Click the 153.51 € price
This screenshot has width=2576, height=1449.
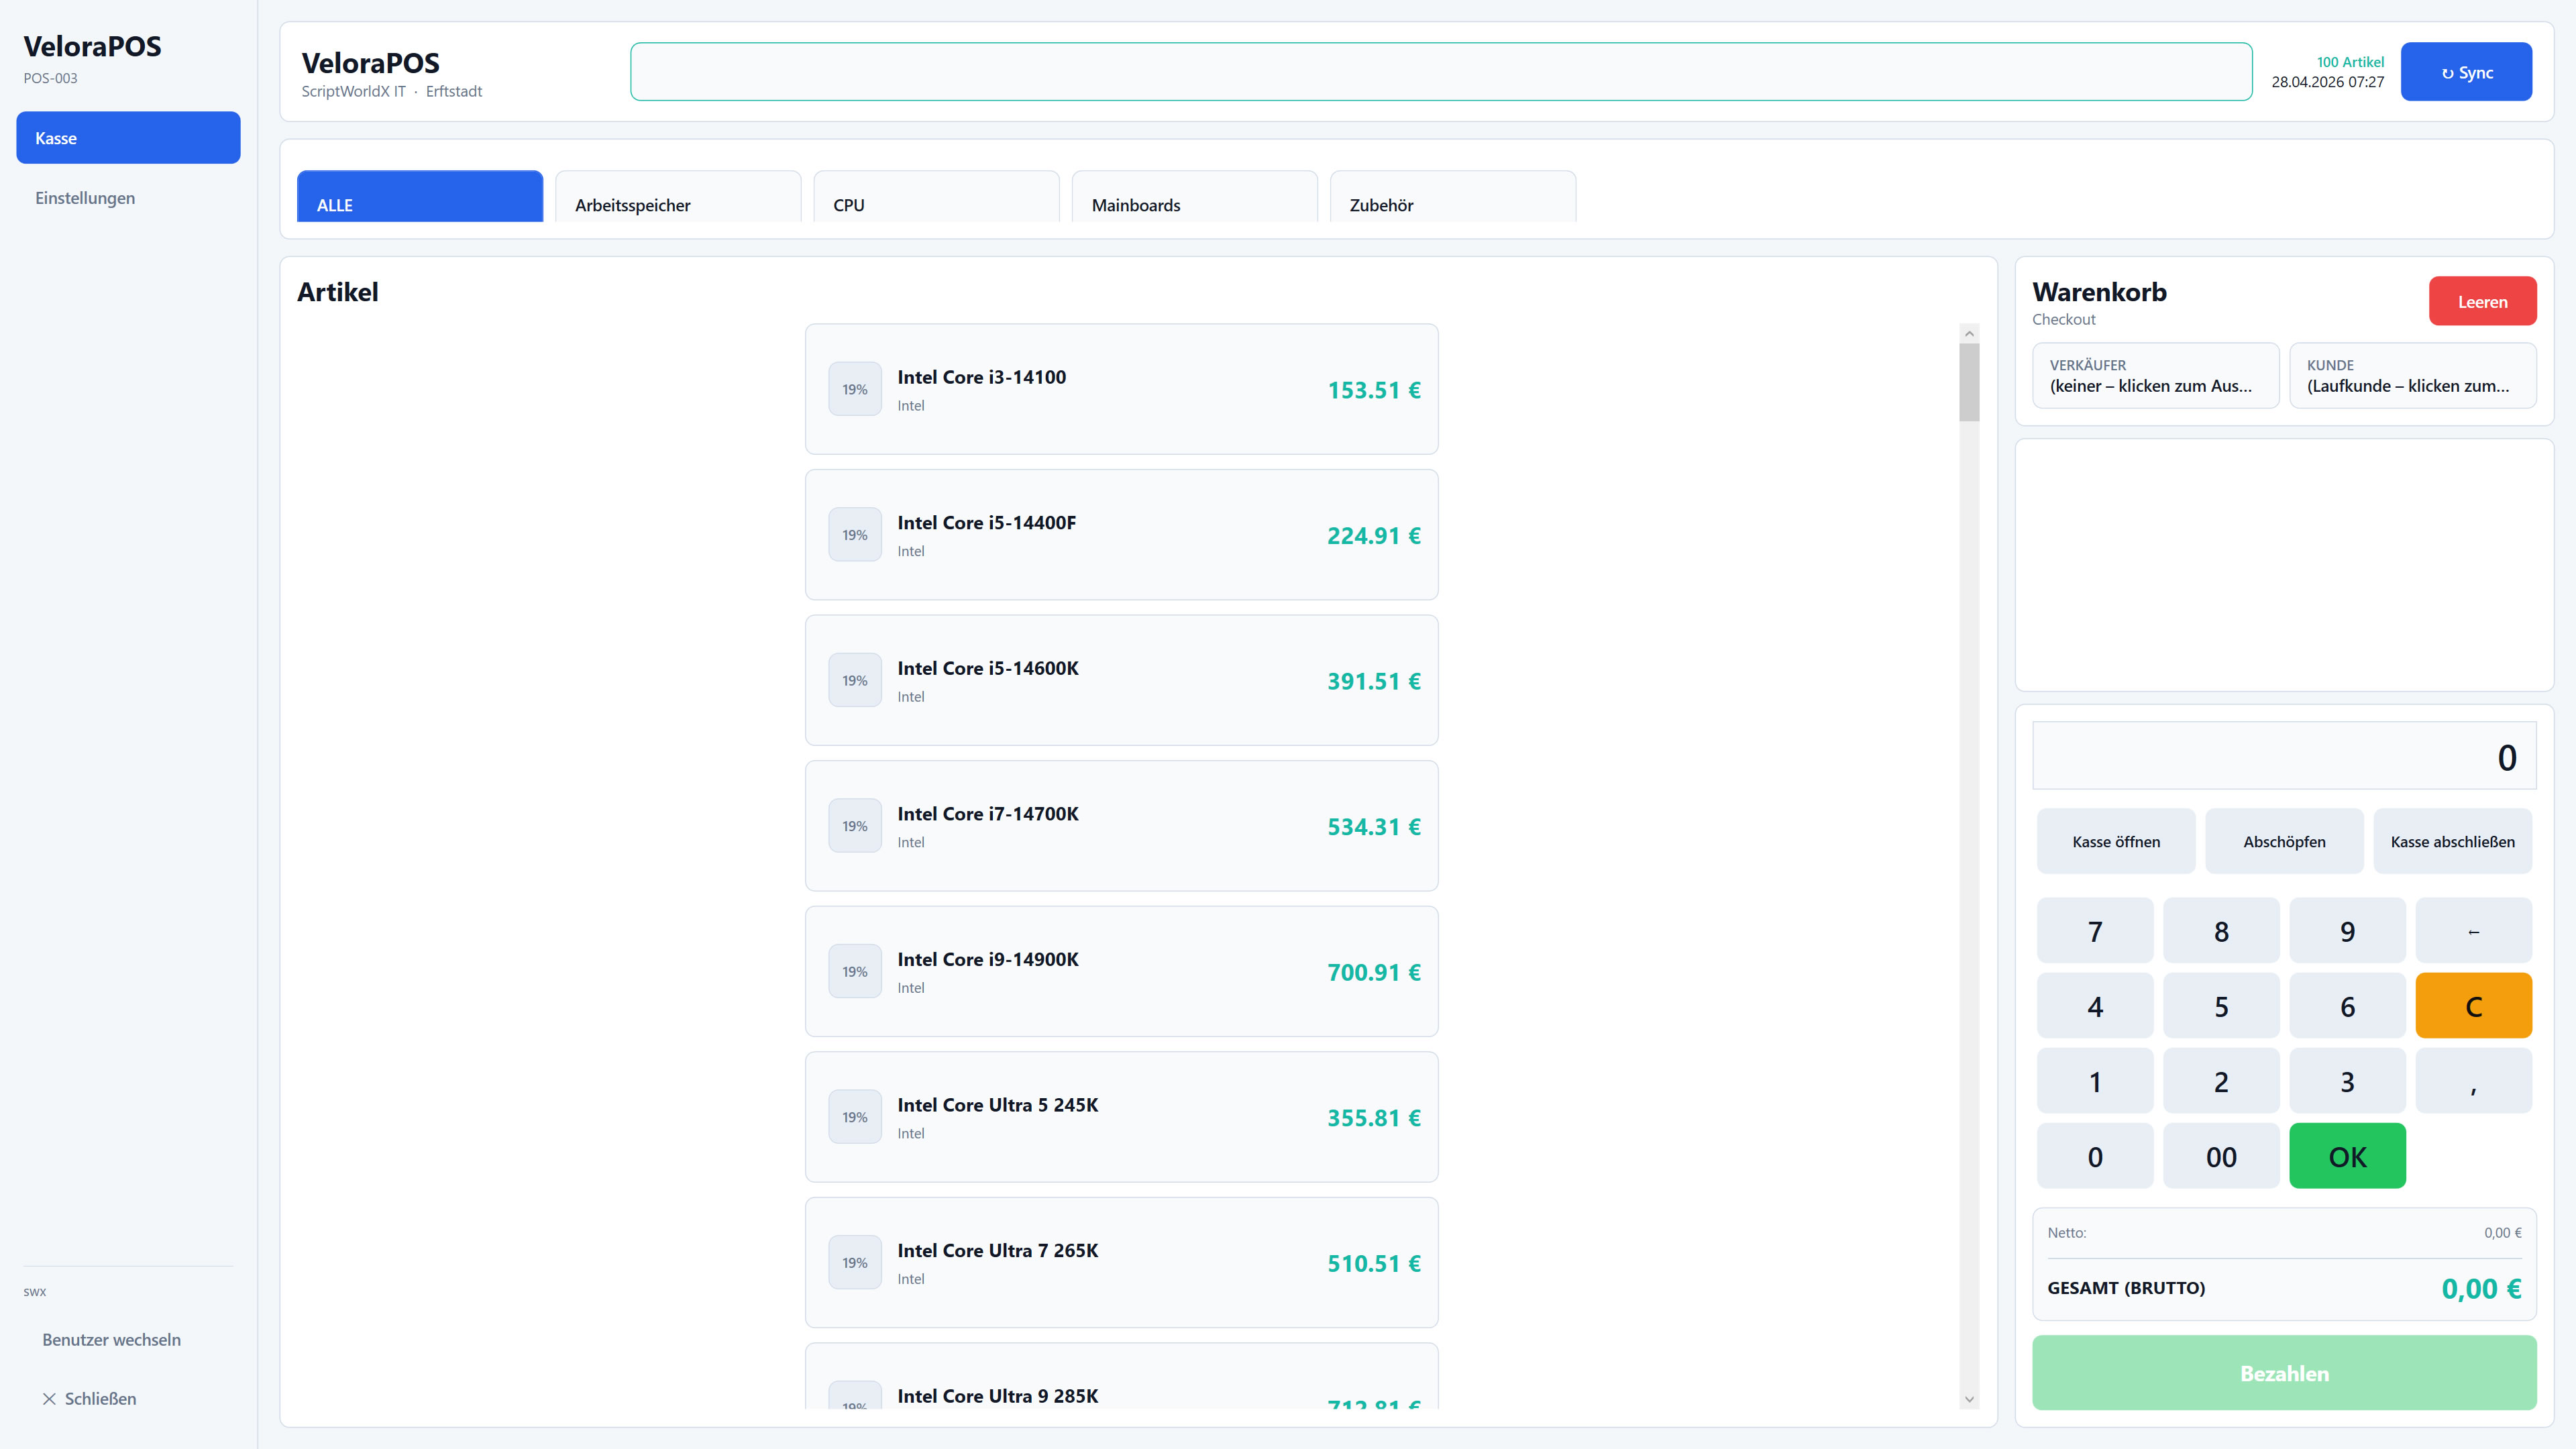tap(1374, 390)
